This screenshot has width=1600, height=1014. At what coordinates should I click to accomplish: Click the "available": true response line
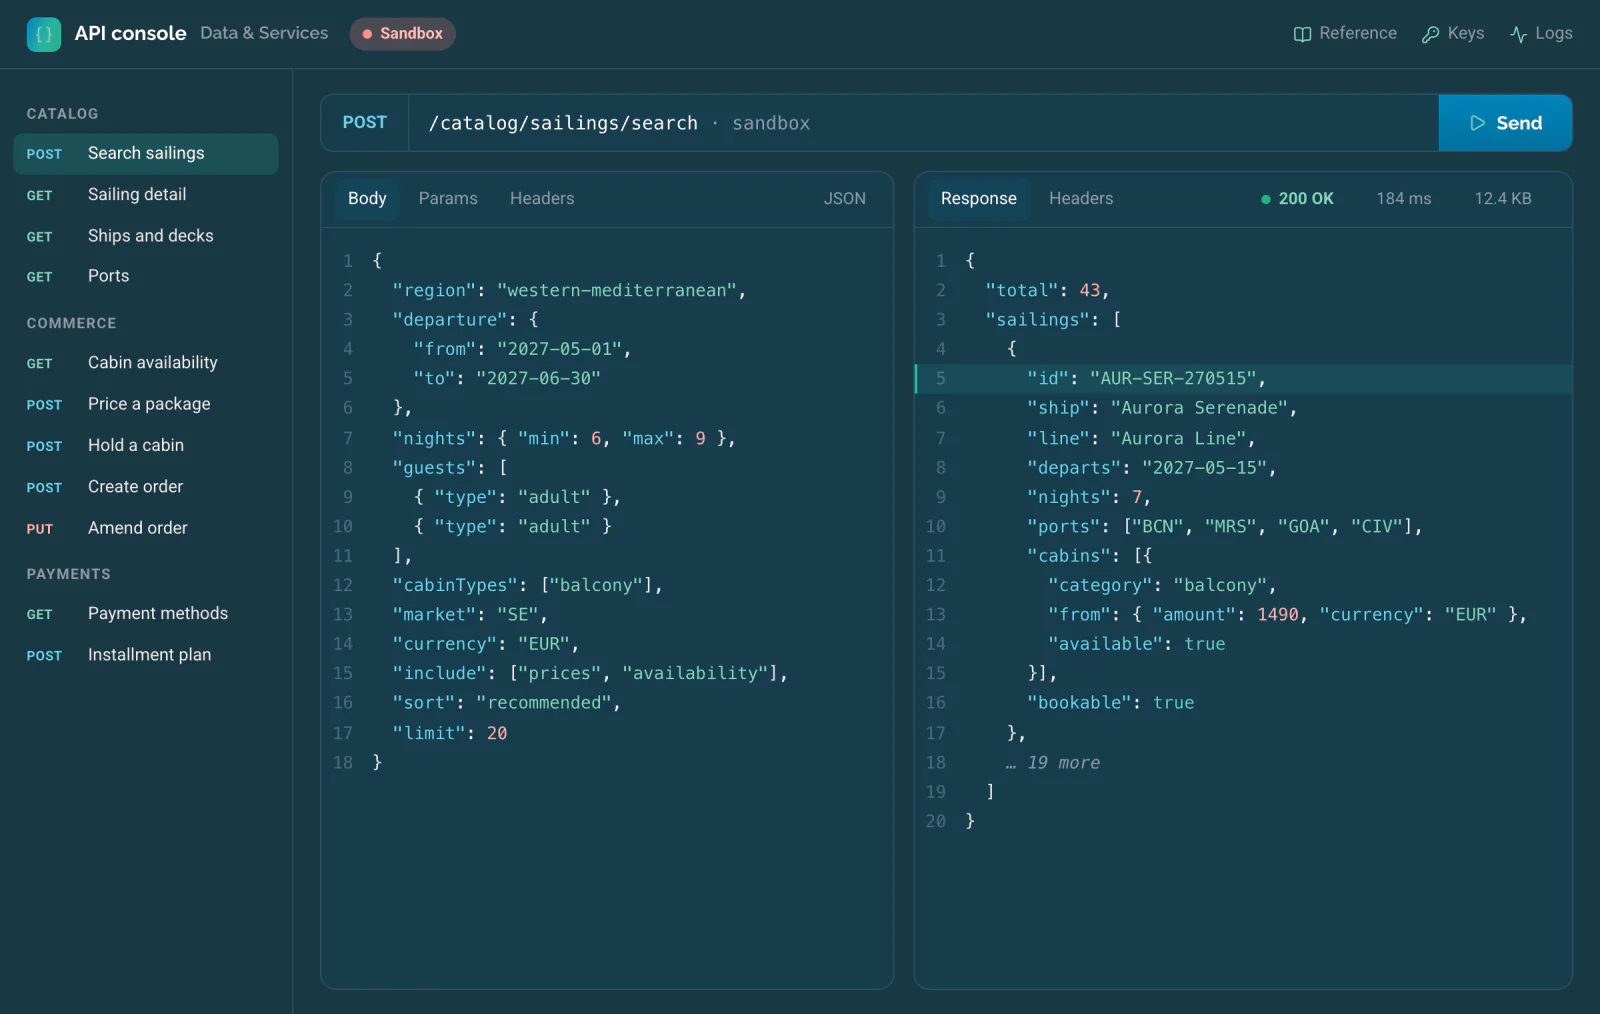[1137, 644]
